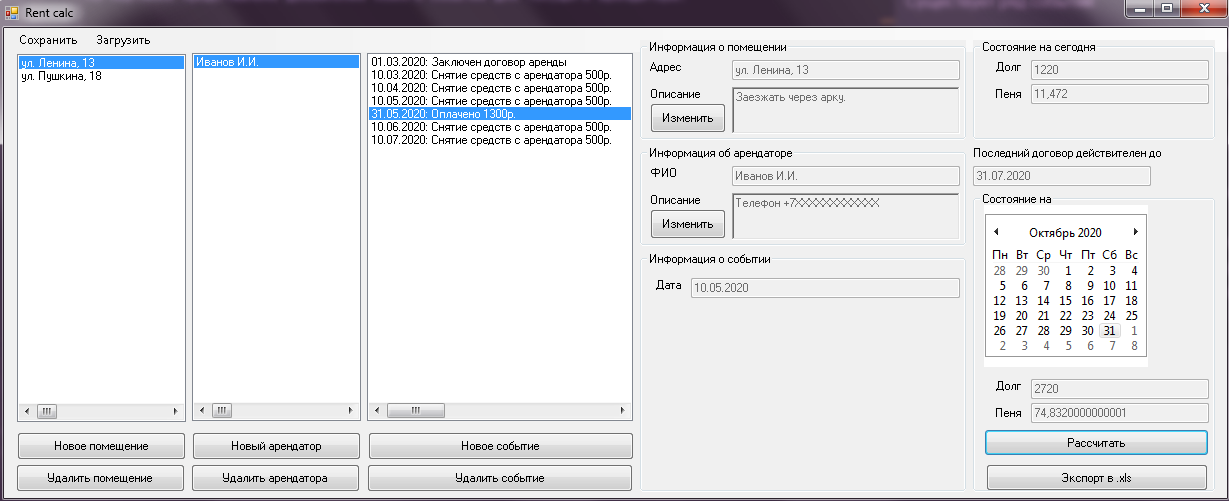Image resolution: width=1229 pixels, height=501 pixels.
Task: Click premises list scrollbar left arrow
Action: [27, 411]
